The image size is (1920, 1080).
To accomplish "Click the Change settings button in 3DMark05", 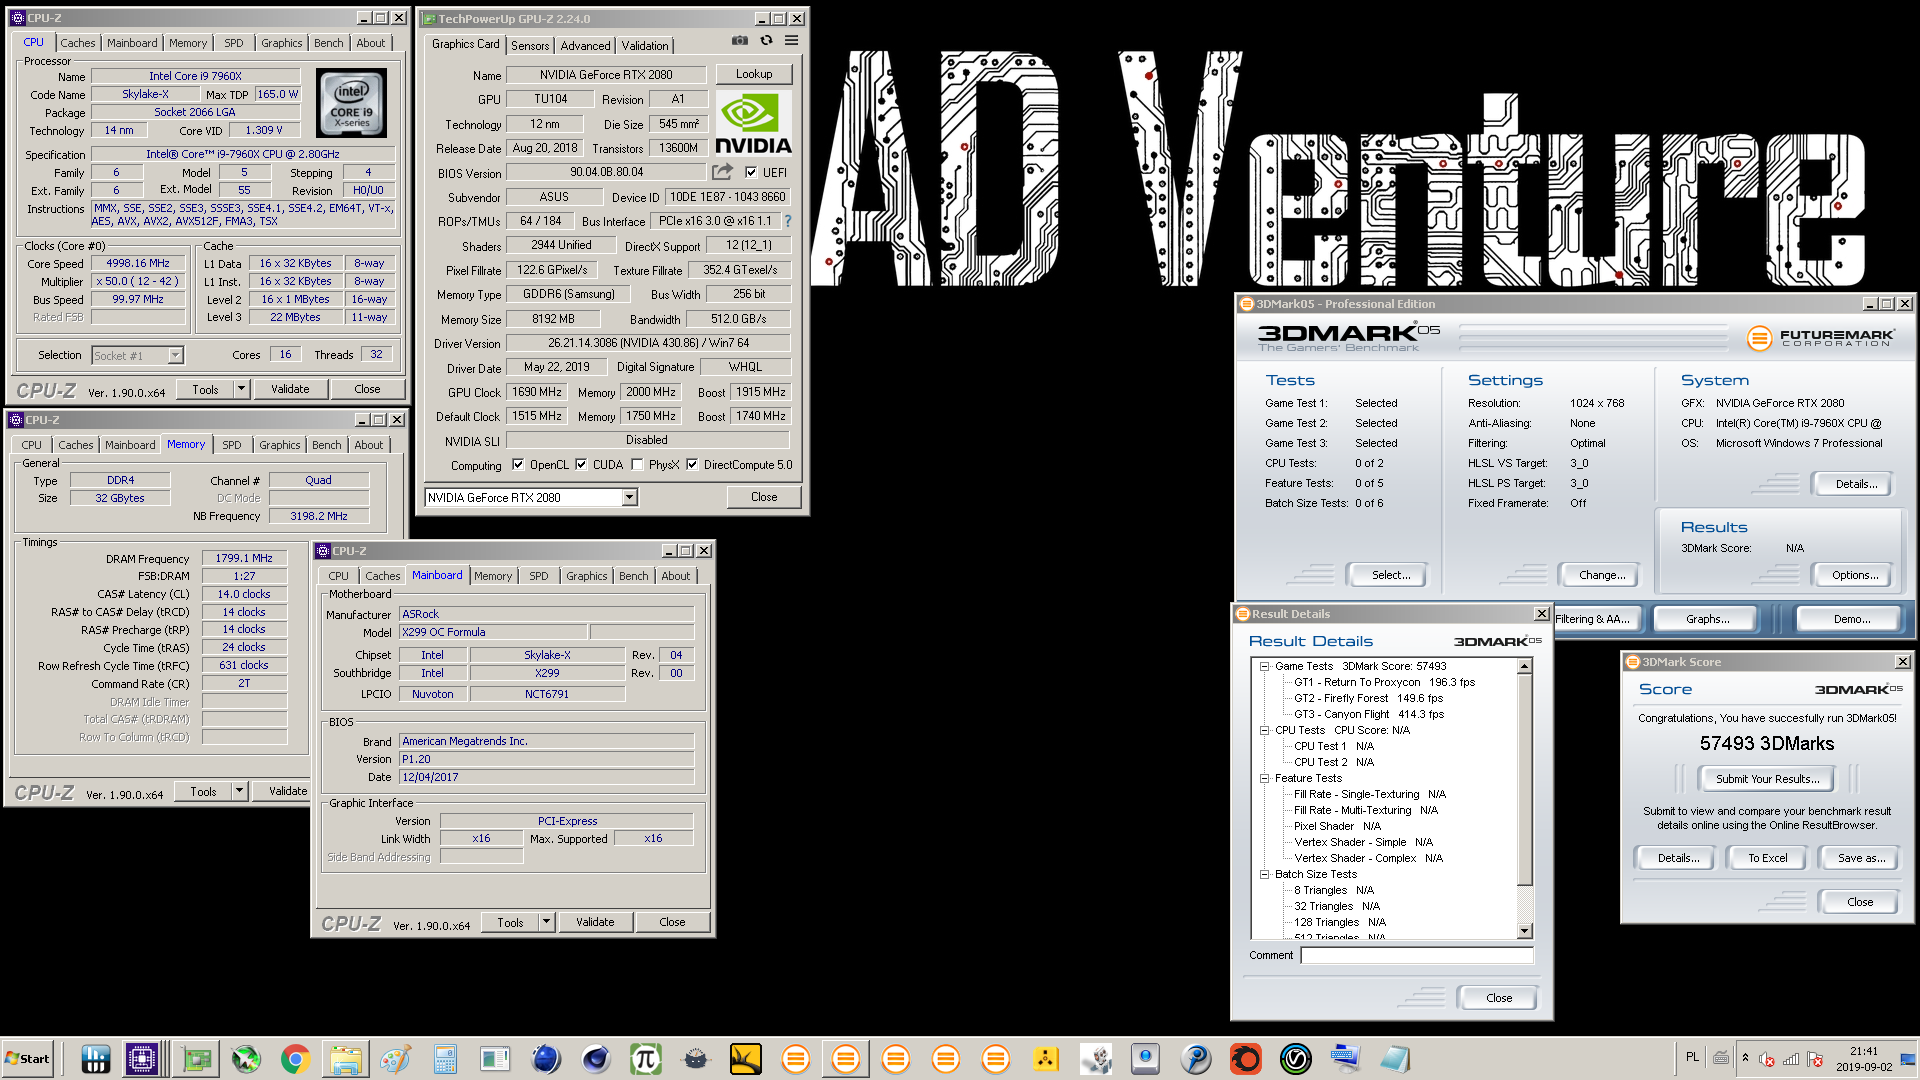I will pyautogui.click(x=1601, y=575).
